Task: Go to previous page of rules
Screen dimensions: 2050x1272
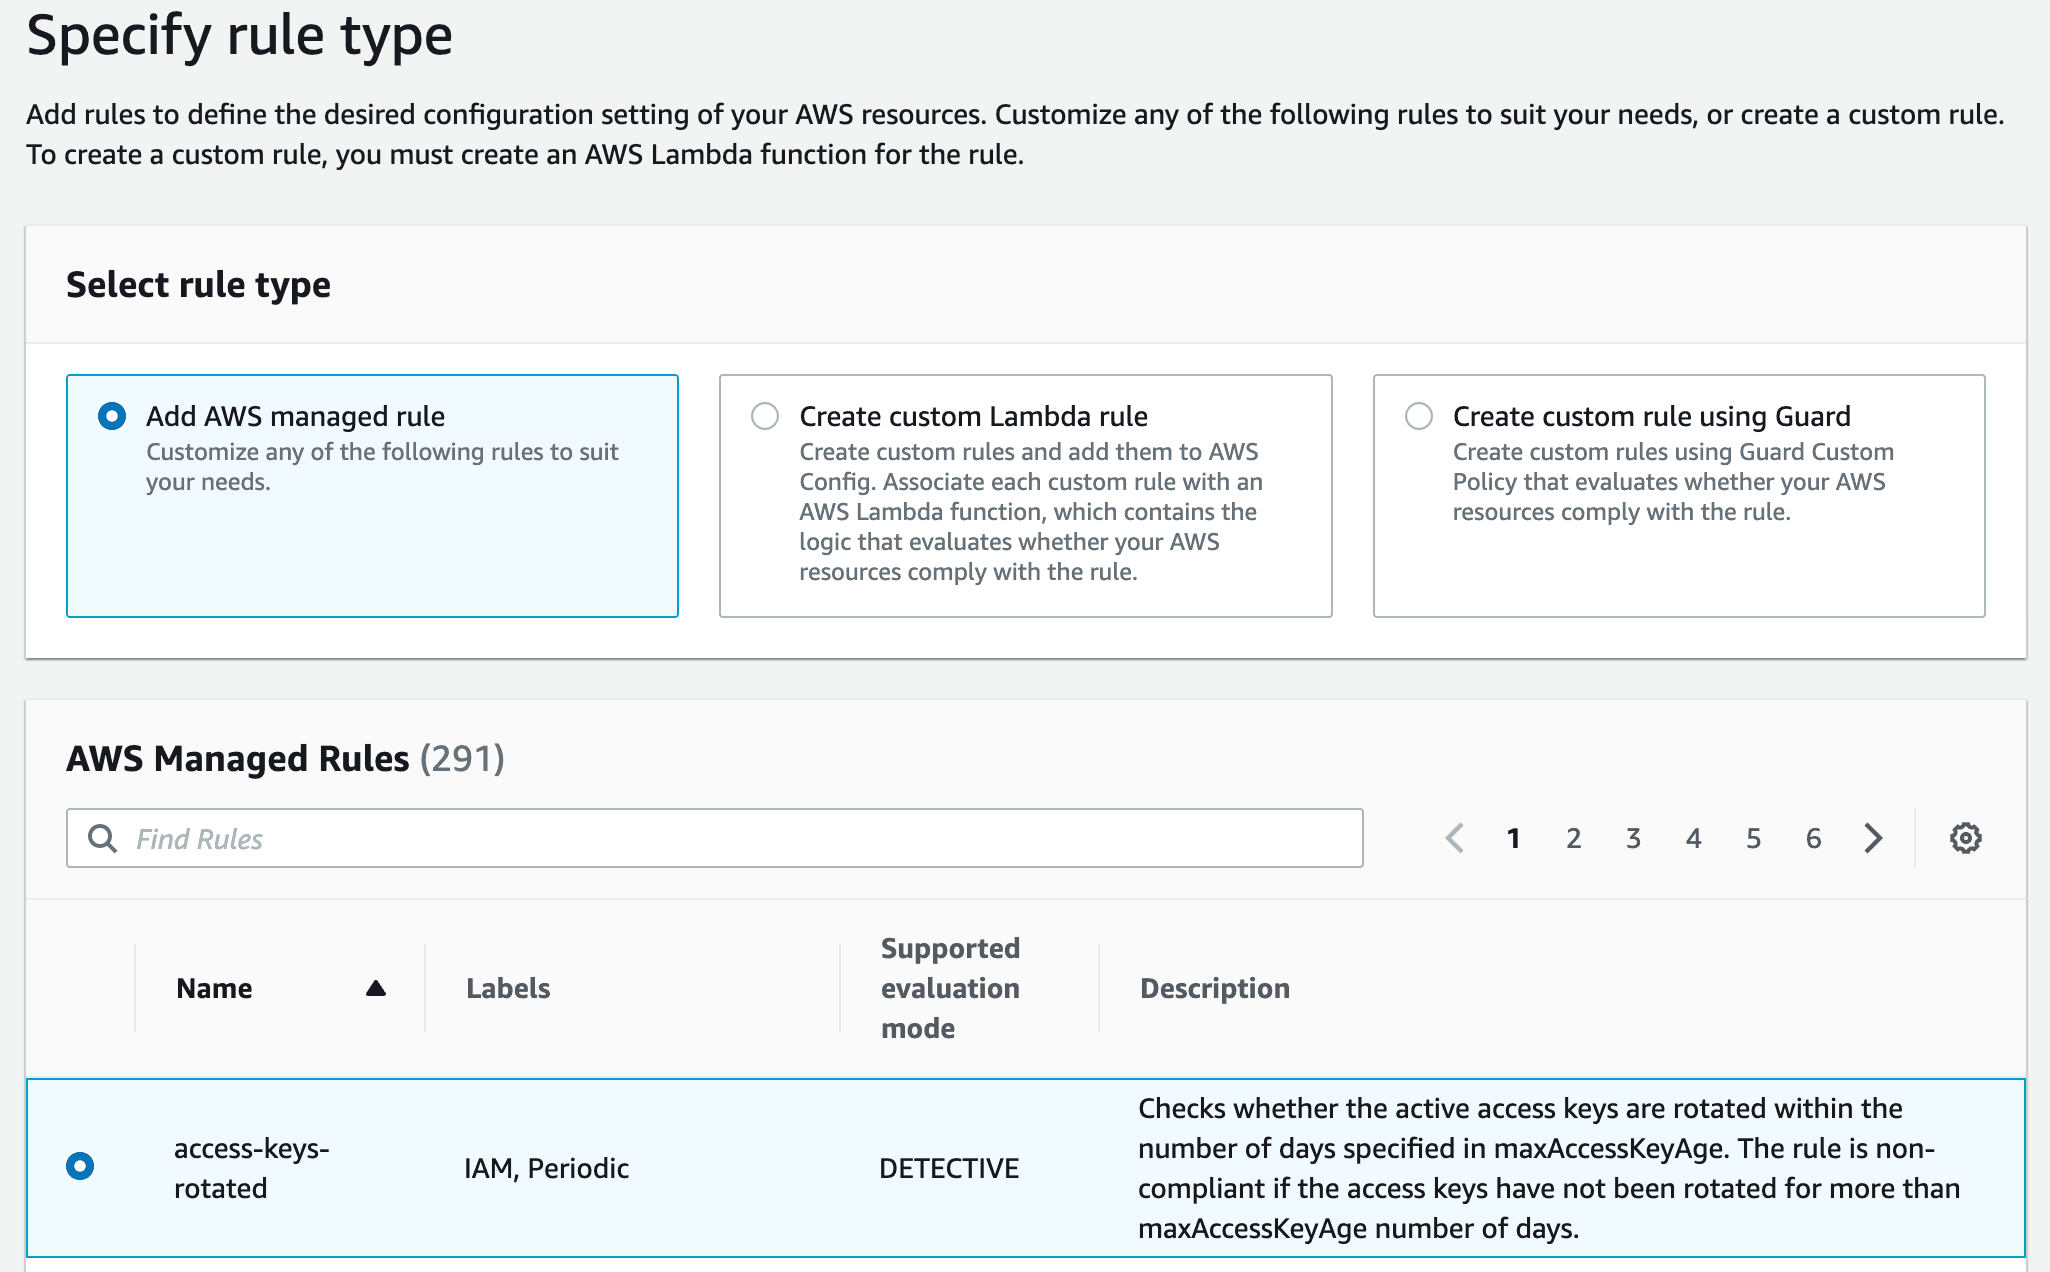Action: (x=1455, y=838)
